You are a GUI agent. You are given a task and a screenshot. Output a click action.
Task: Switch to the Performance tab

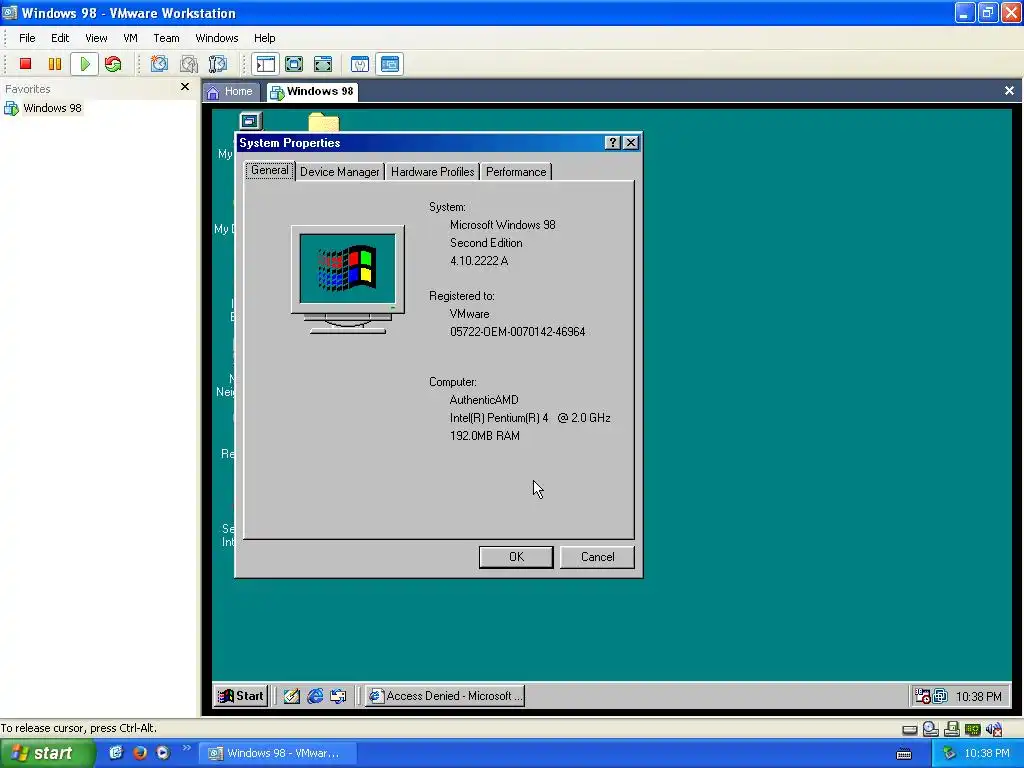(516, 172)
